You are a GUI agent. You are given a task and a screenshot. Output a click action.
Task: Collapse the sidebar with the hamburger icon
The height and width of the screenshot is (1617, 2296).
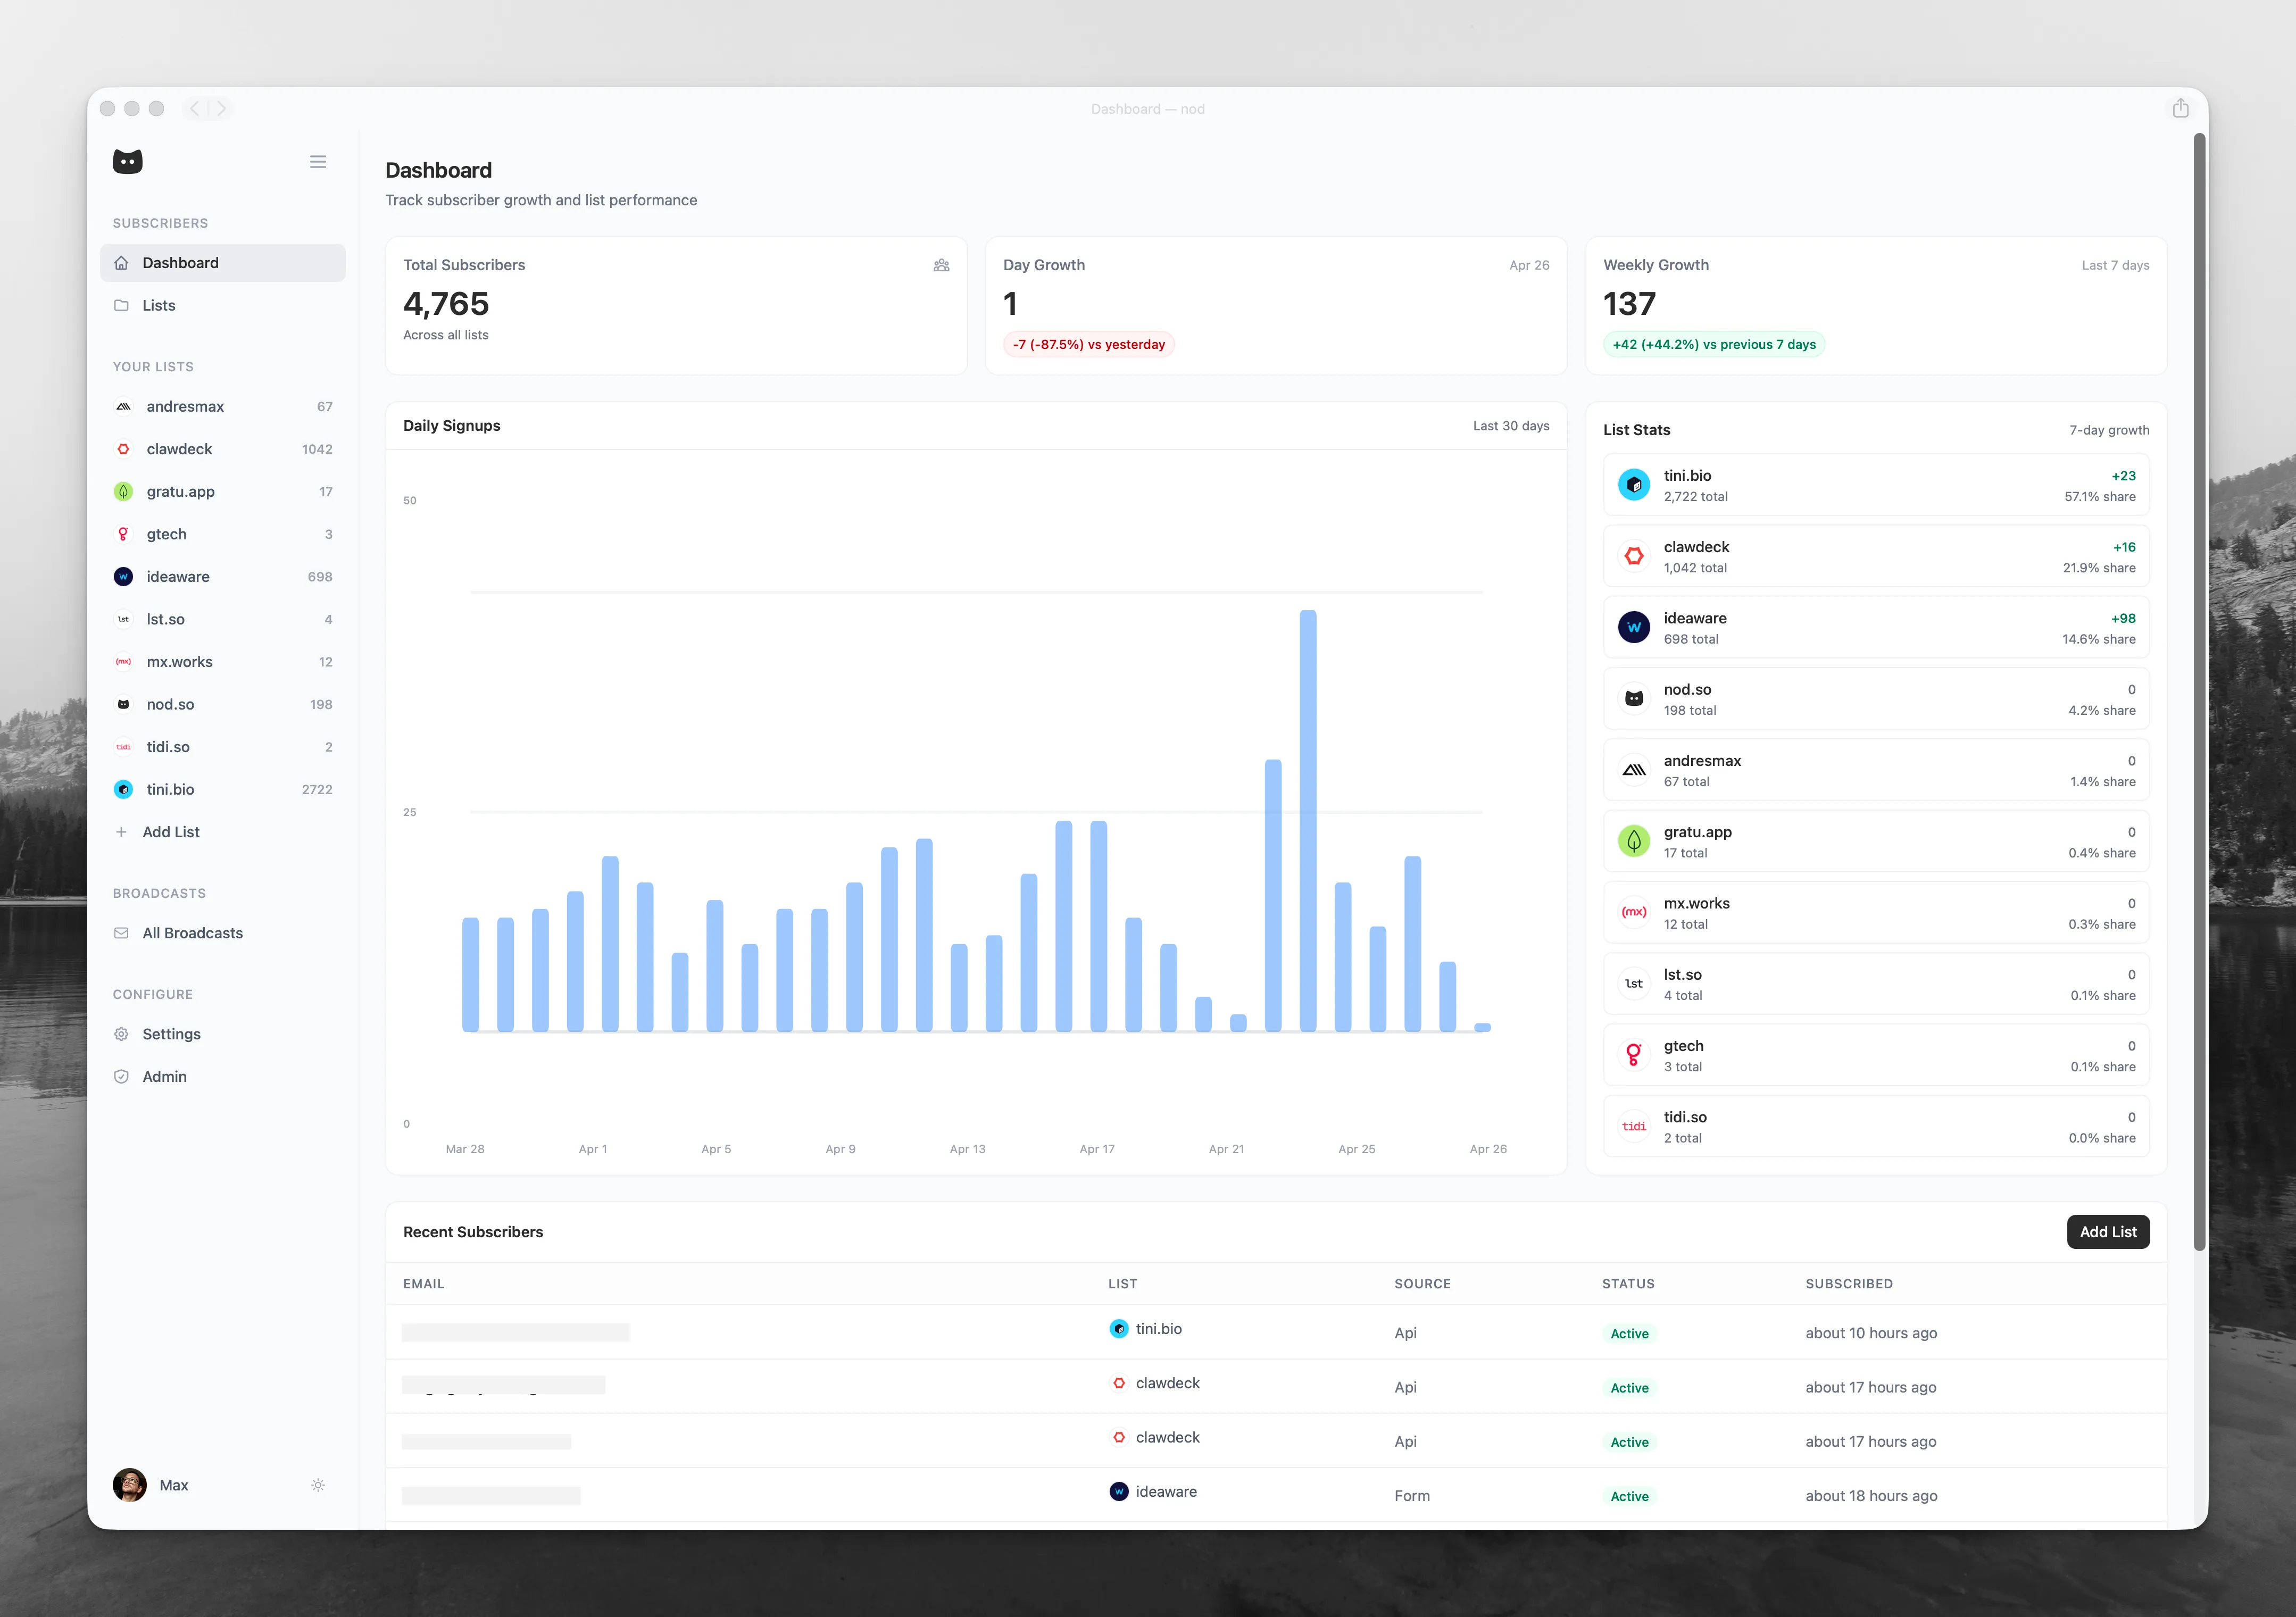click(x=318, y=161)
